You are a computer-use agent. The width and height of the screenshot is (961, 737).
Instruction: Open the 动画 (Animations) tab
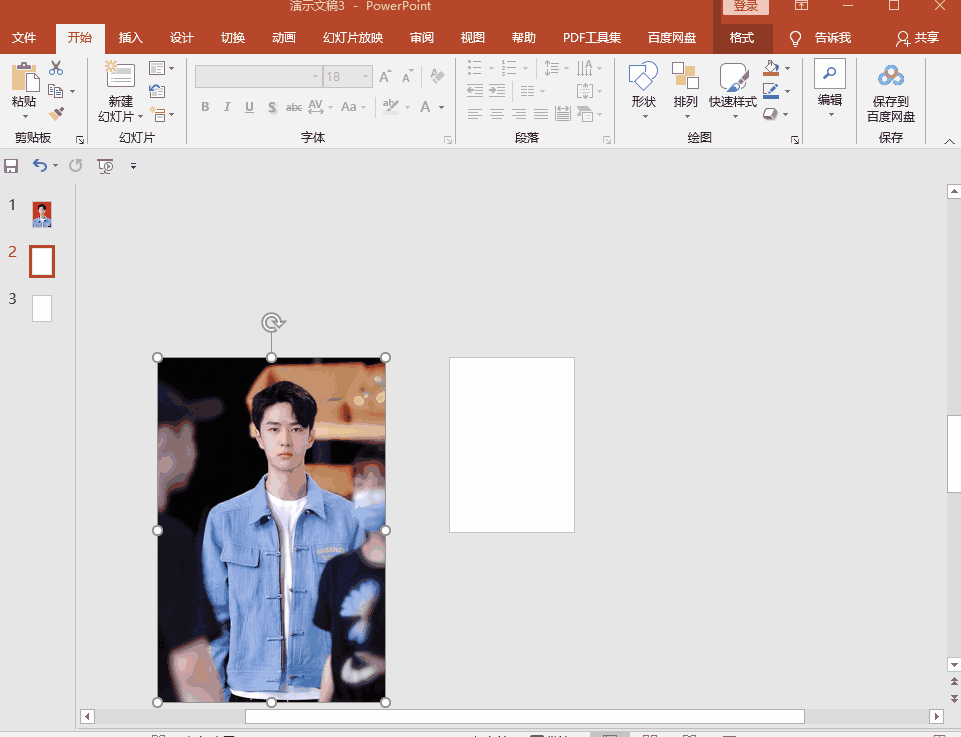pos(284,38)
